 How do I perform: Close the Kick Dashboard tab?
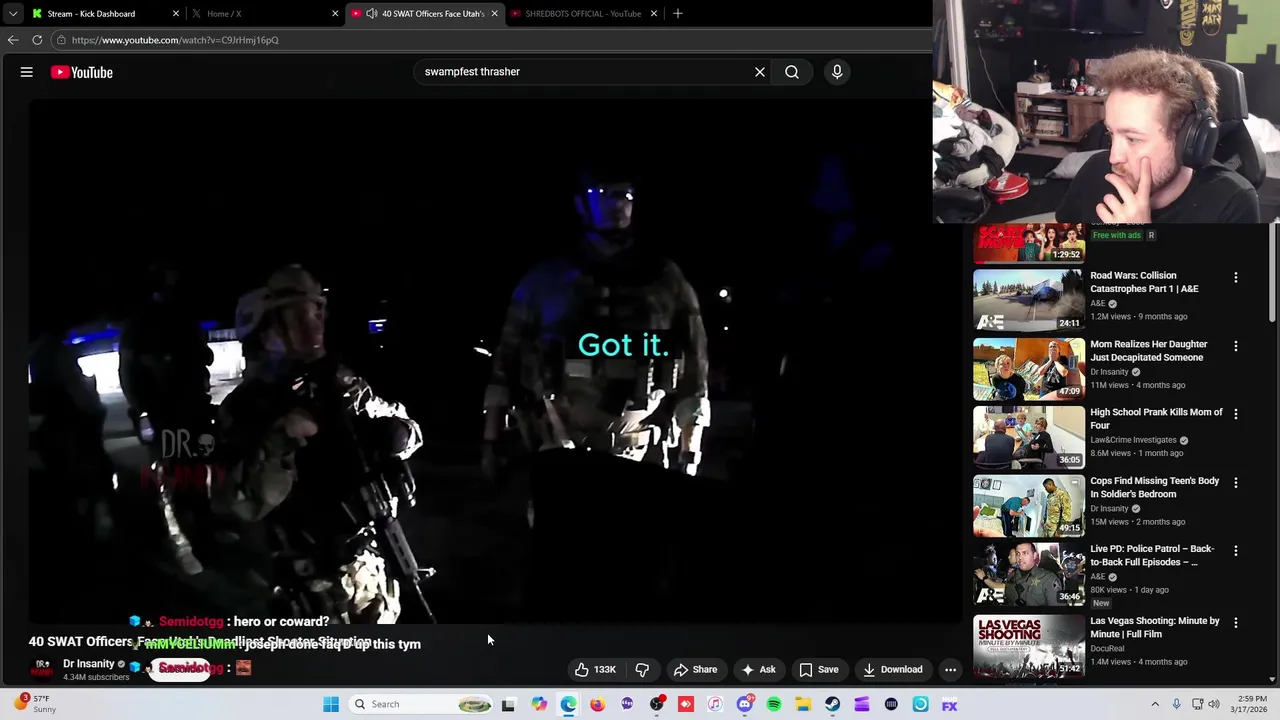tap(176, 14)
